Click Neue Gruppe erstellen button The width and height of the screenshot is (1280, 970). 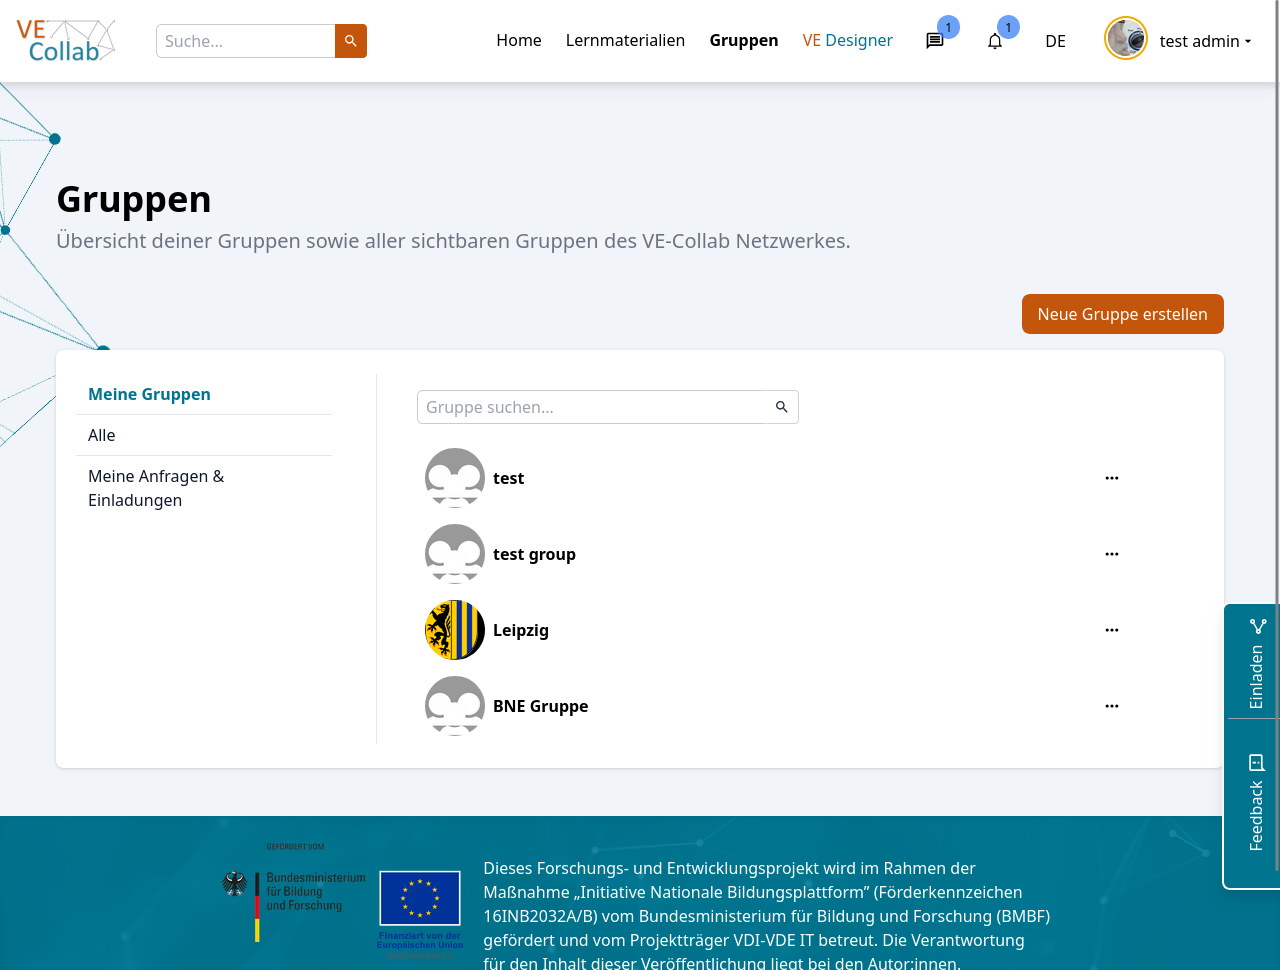[x=1123, y=314]
